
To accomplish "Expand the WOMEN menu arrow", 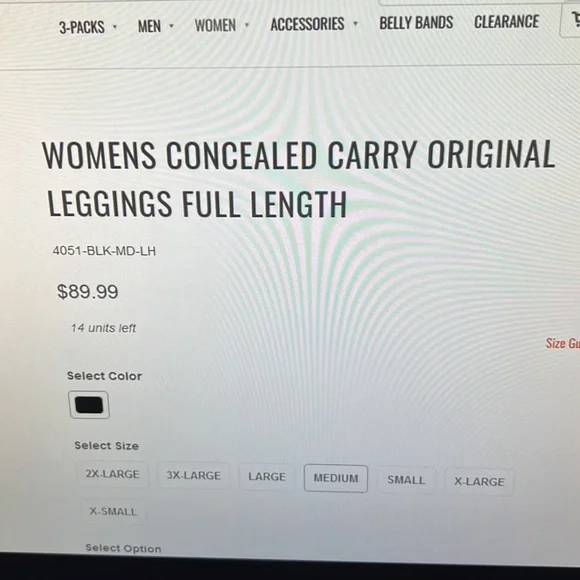I will tap(247, 25).
